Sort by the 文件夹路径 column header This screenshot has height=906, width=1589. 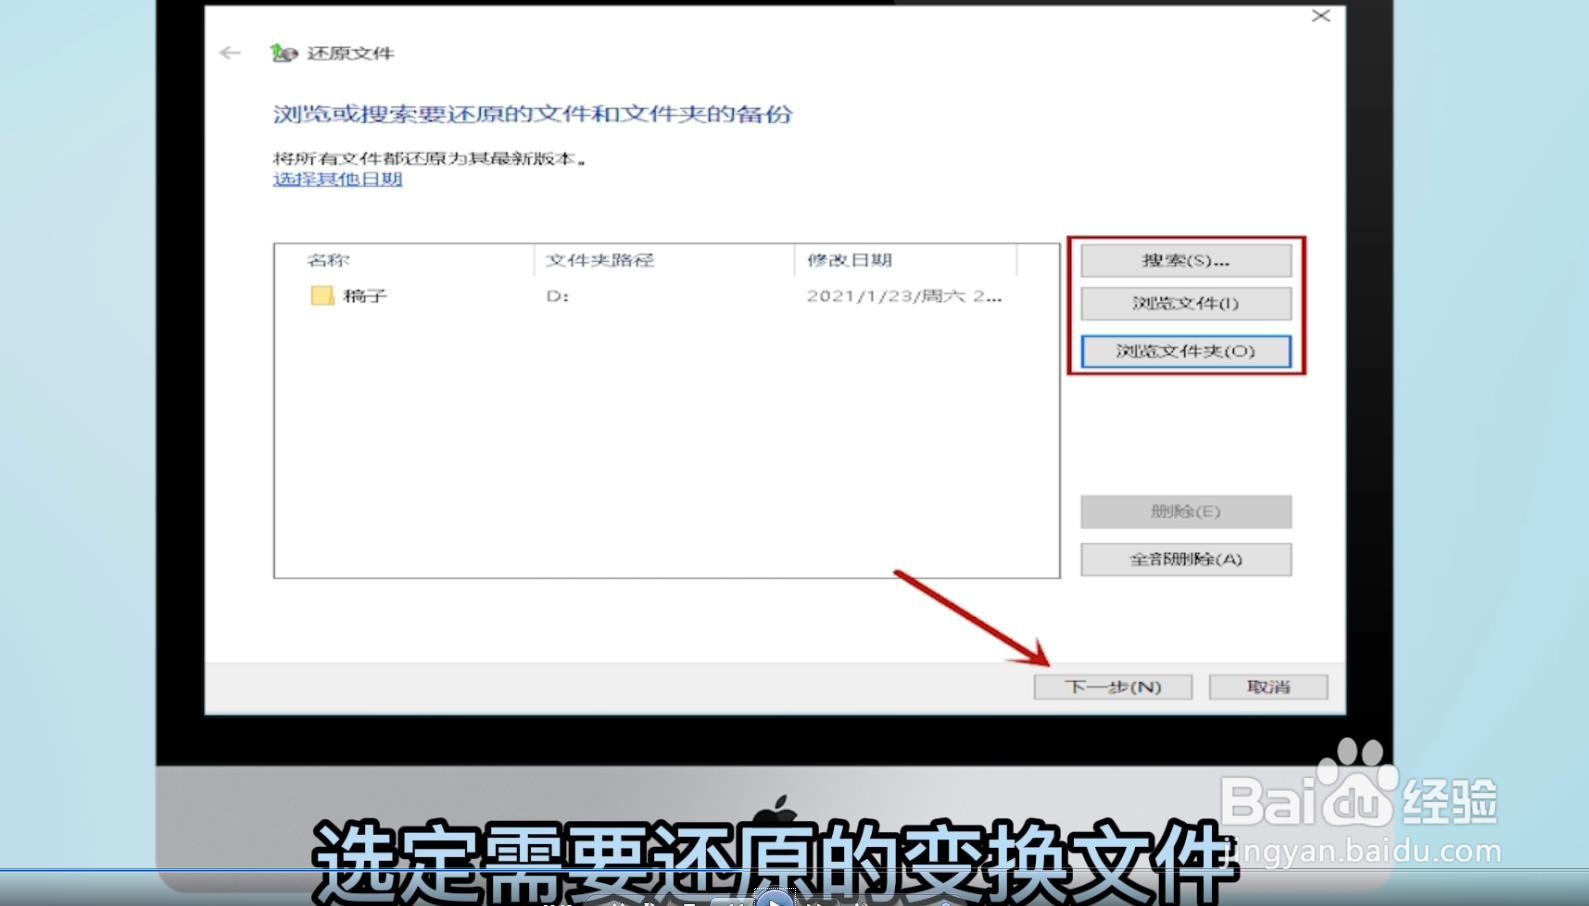tap(665, 260)
